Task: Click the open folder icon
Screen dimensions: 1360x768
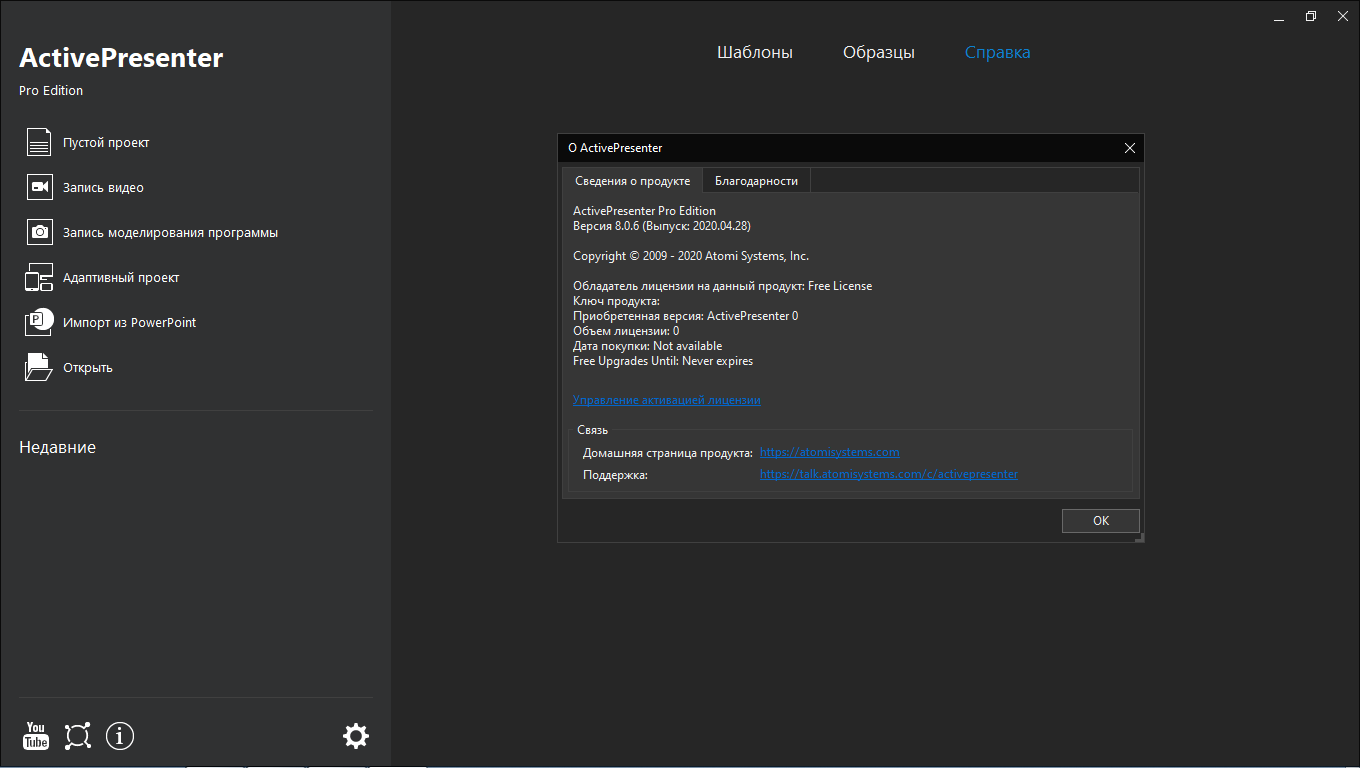Action: [x=39, y=367]
